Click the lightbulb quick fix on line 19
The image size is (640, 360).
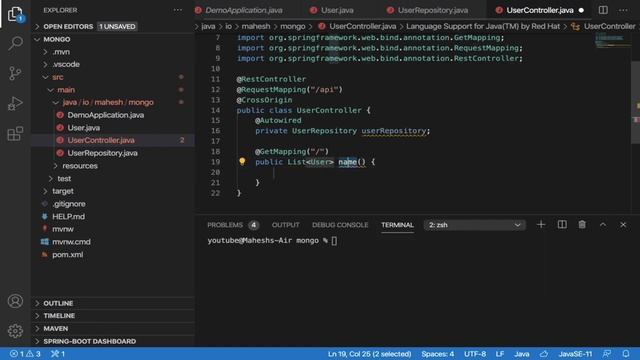(x=242, y=162)
